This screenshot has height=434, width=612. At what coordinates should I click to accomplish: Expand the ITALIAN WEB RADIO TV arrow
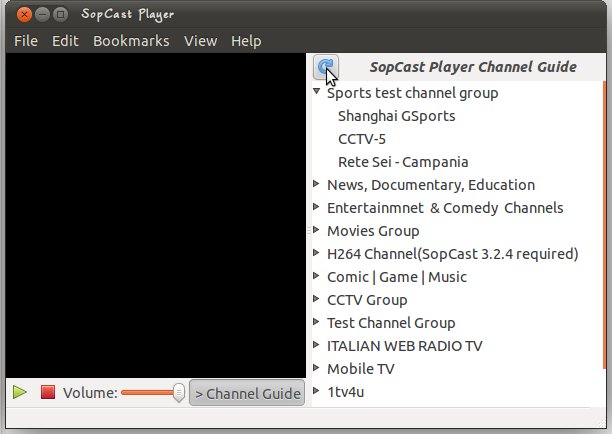click(x=317, y=345)
